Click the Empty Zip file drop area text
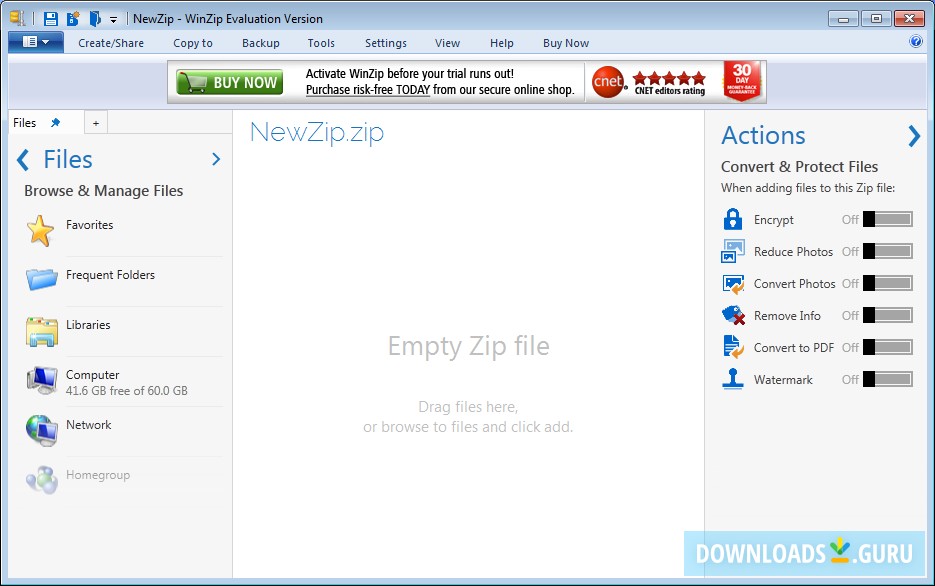This screenshot has width=935, height=586. 469,346
